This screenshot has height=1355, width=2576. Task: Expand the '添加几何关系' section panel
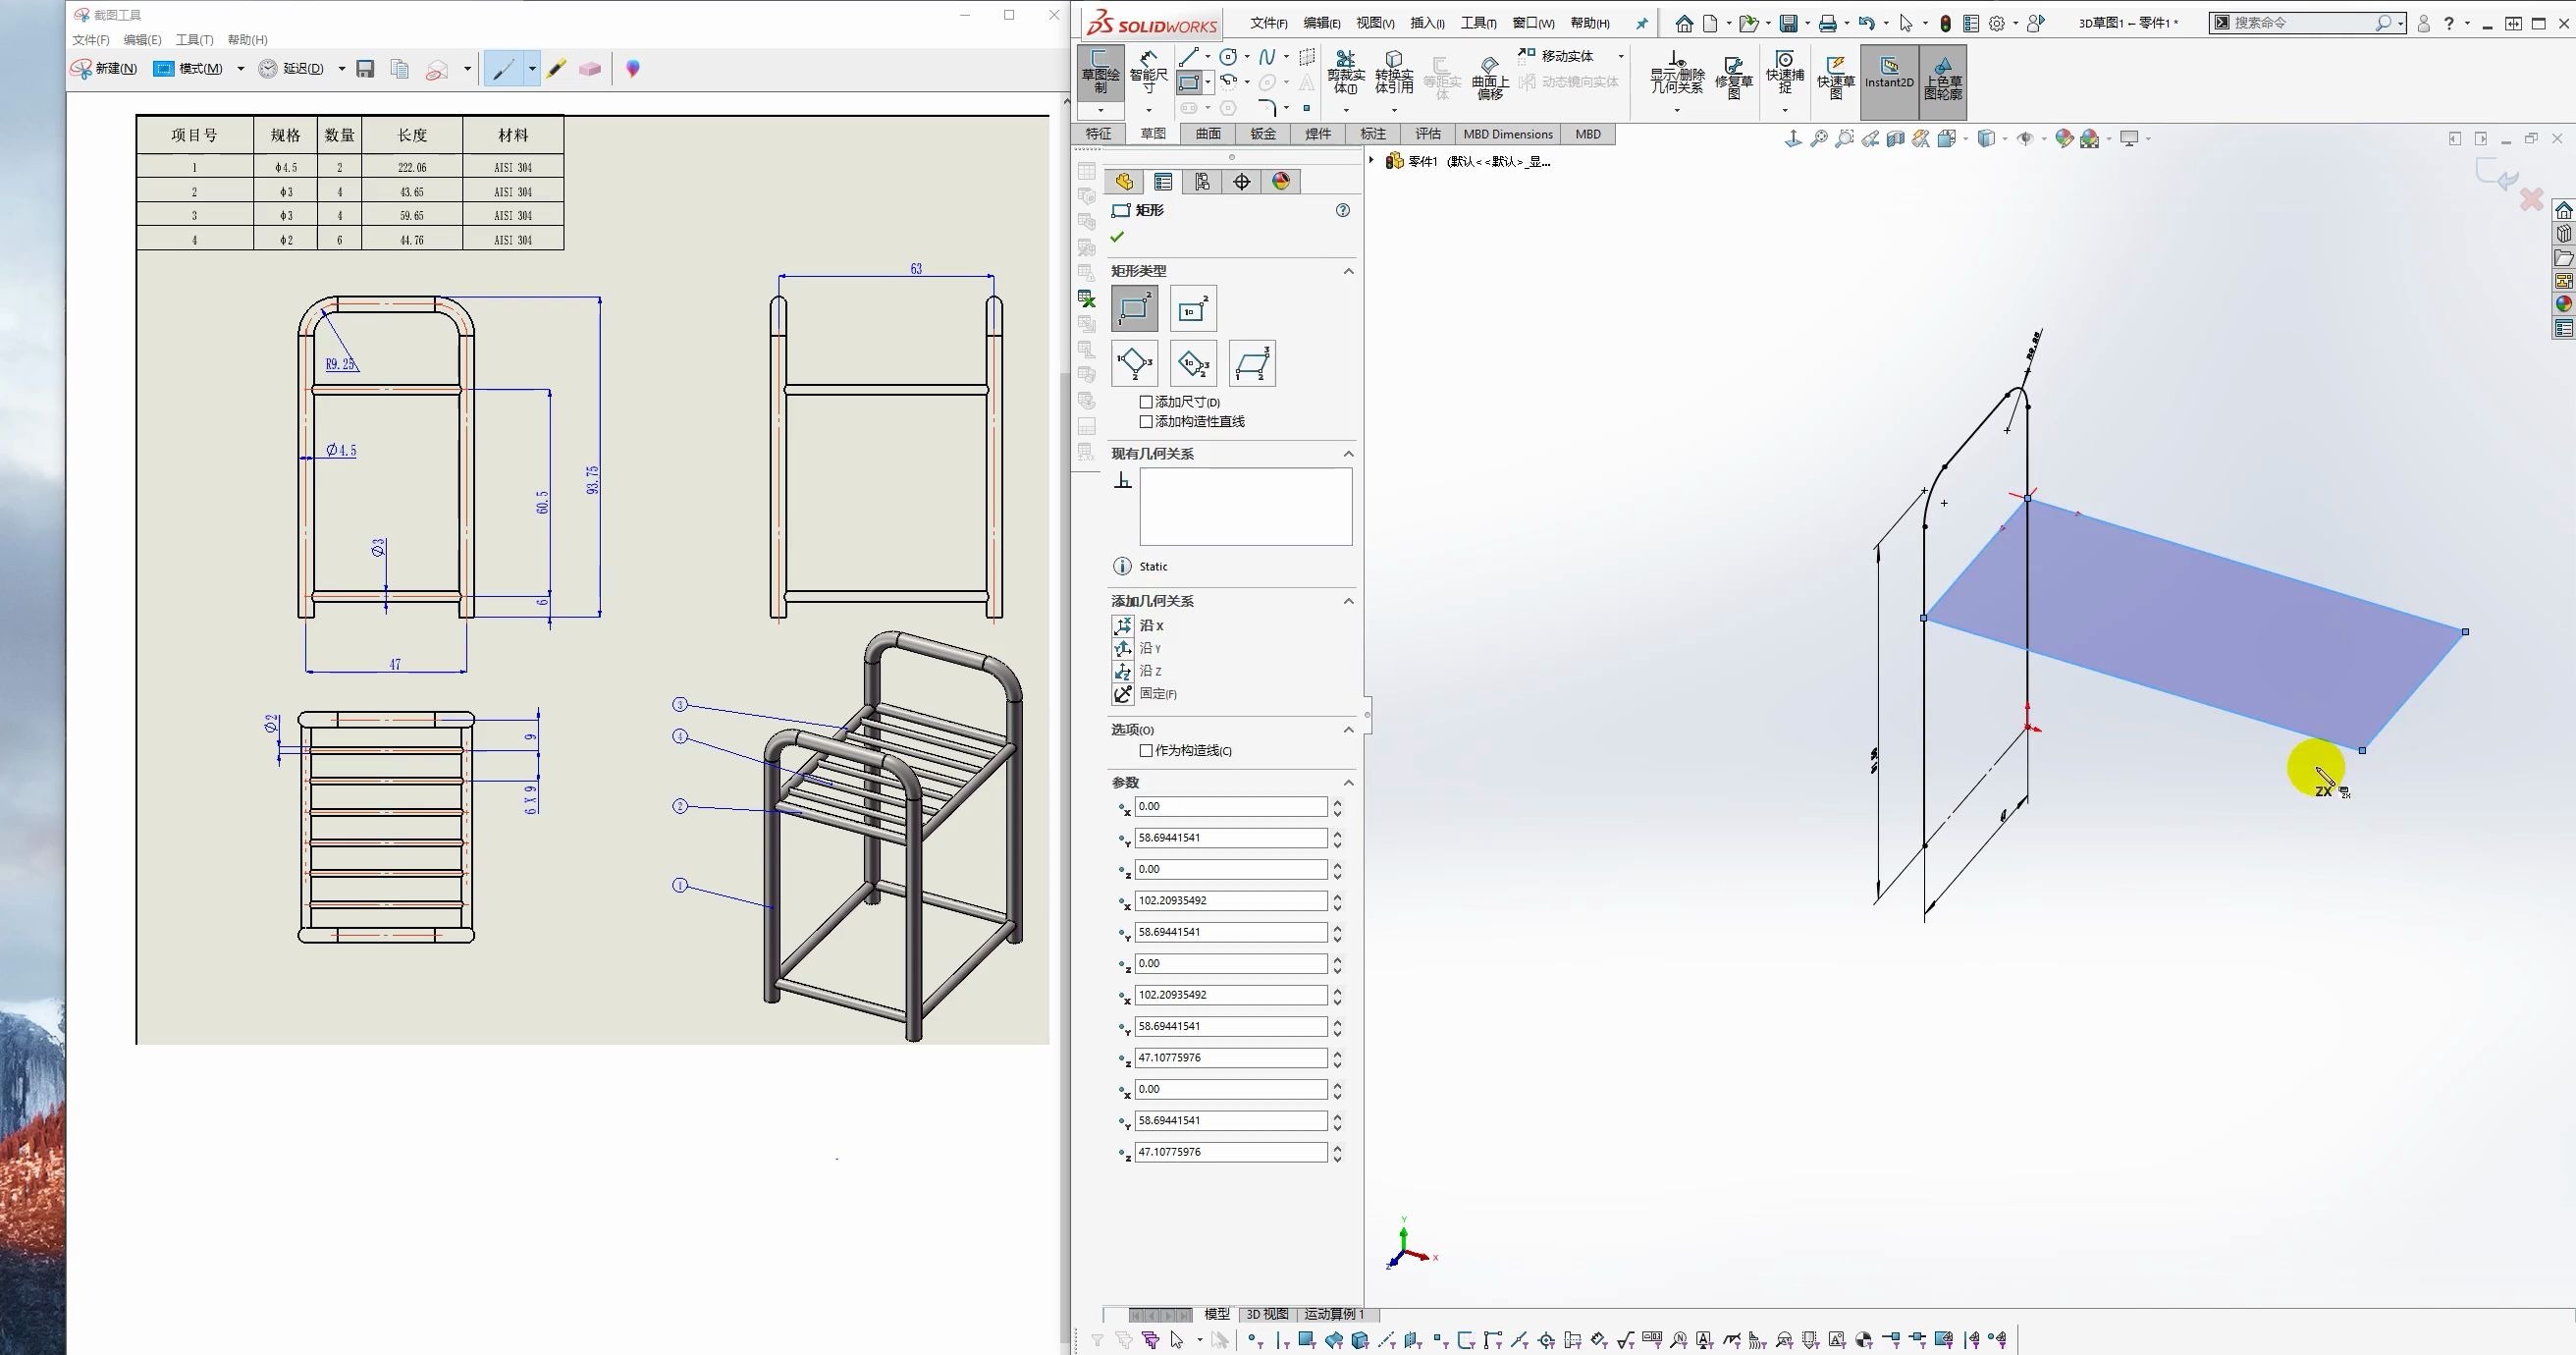click(x=1346, y=600)
